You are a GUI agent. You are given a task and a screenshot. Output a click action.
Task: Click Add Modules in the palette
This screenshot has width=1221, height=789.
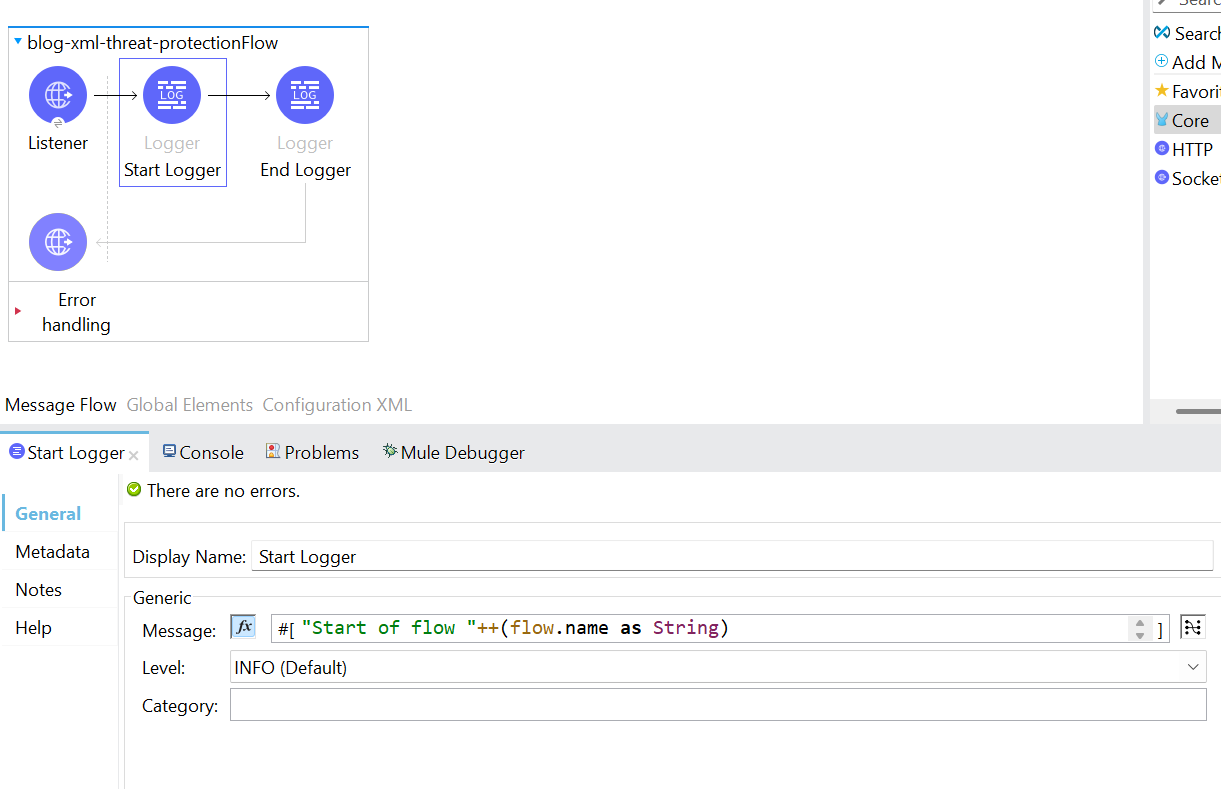pos(1191,62)
